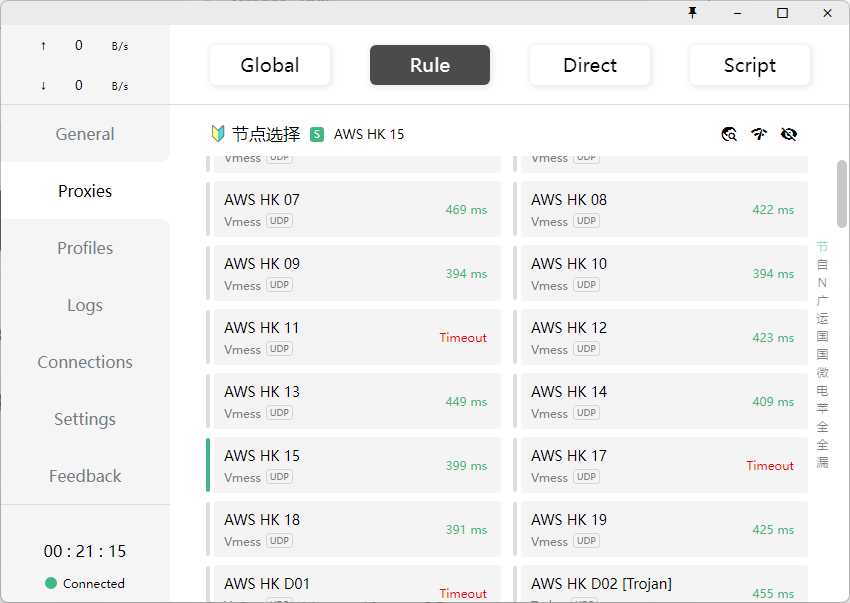Click the AWS HK 15 current selection label
The width and height of the screenshot is (850, 603).
click(369, 134)
